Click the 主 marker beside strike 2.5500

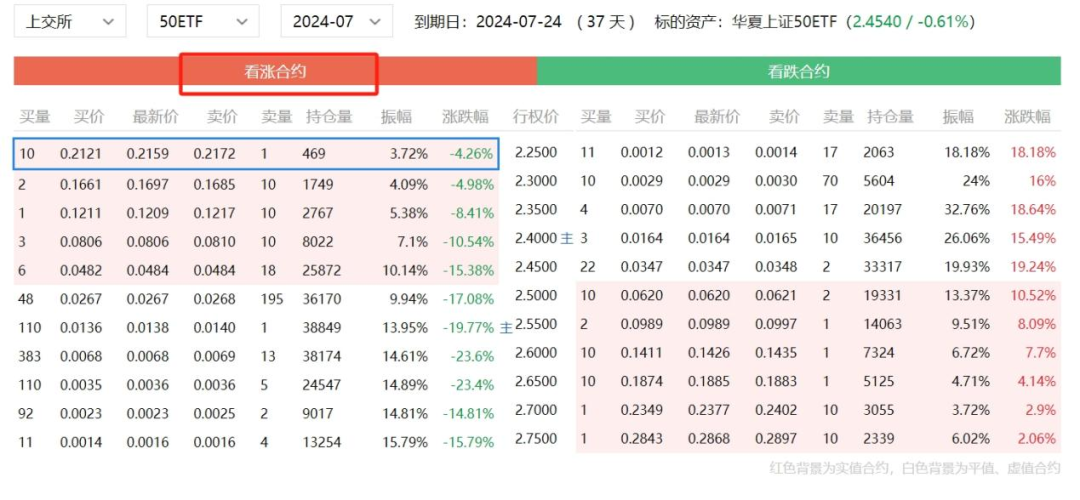[506, 328]
